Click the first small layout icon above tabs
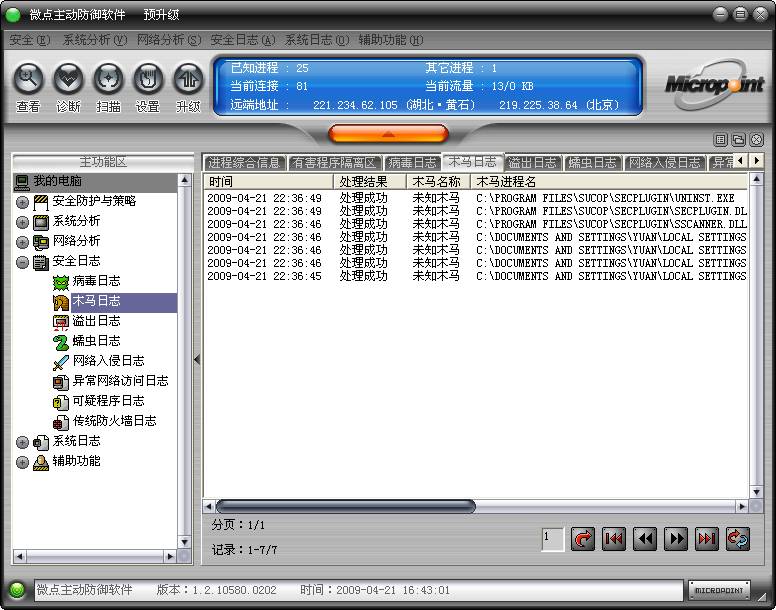The height and width of the screenshot is (610, 776). tap(721, 140)
